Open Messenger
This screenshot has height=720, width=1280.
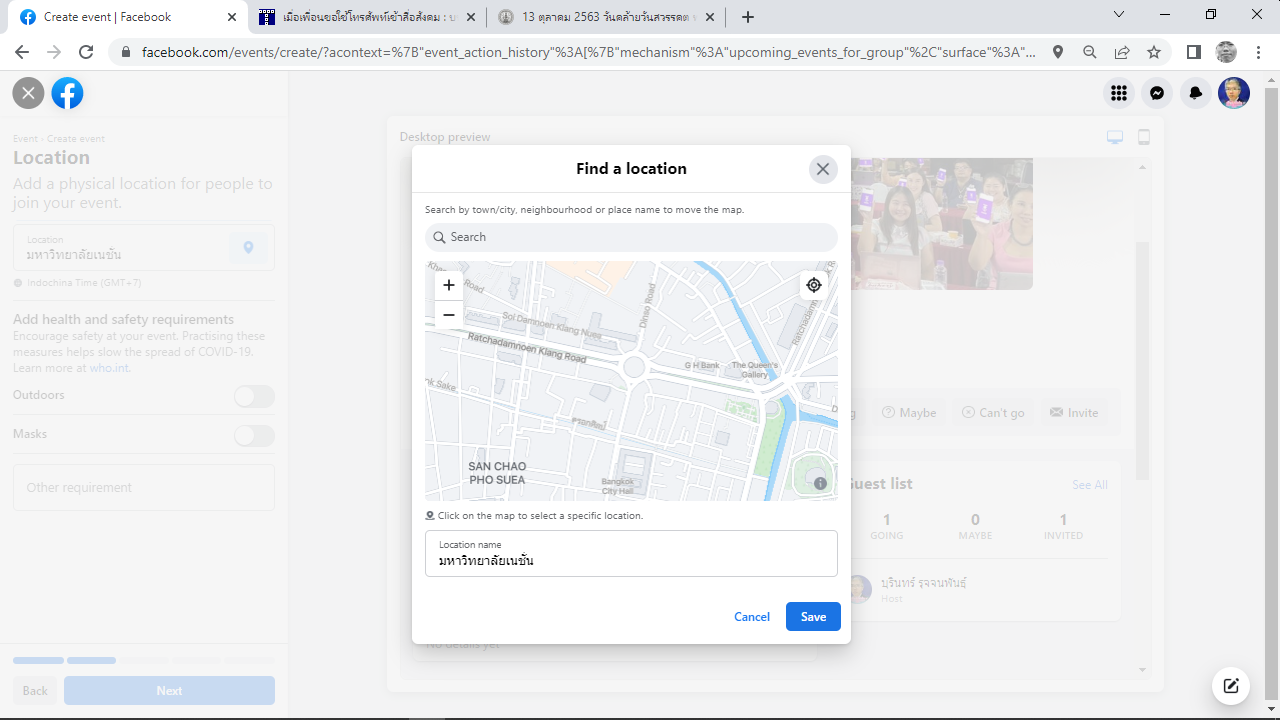coord(1157,93)
